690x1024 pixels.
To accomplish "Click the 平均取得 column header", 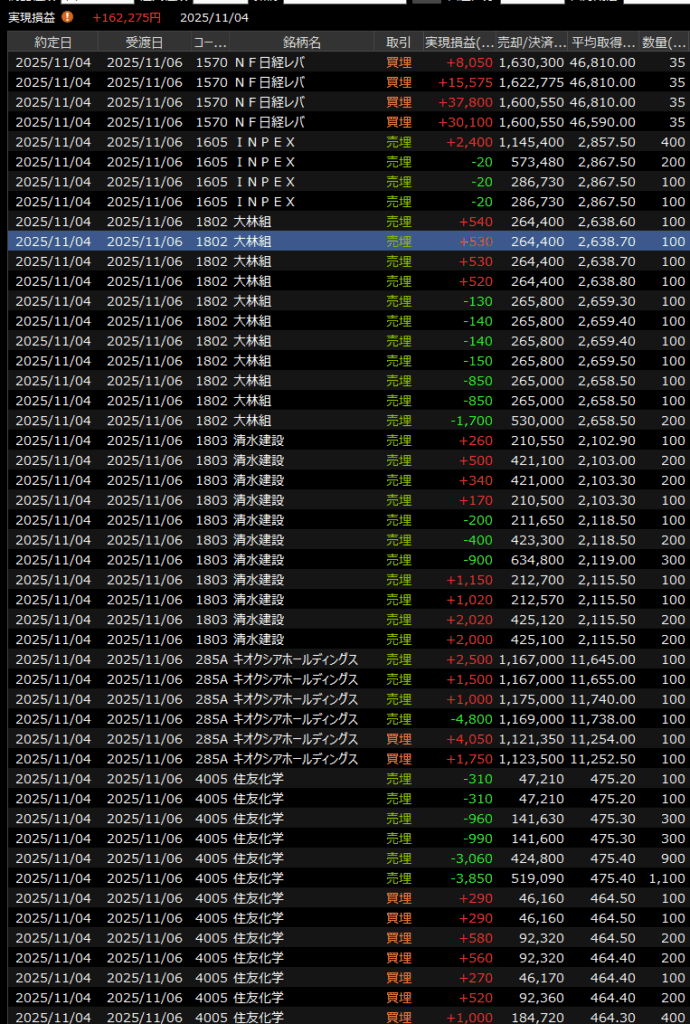I will coord(603,42).
